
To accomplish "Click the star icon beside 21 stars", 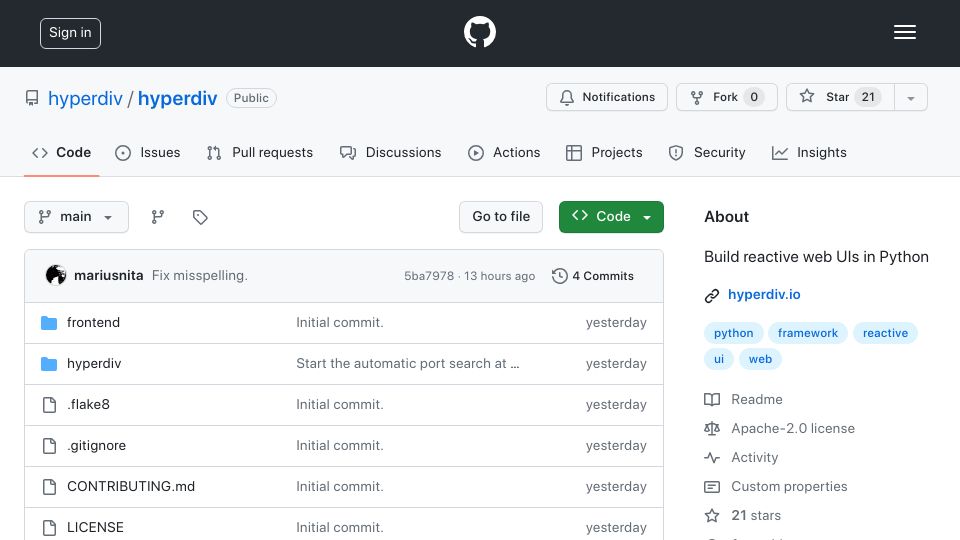I will 712,516.
